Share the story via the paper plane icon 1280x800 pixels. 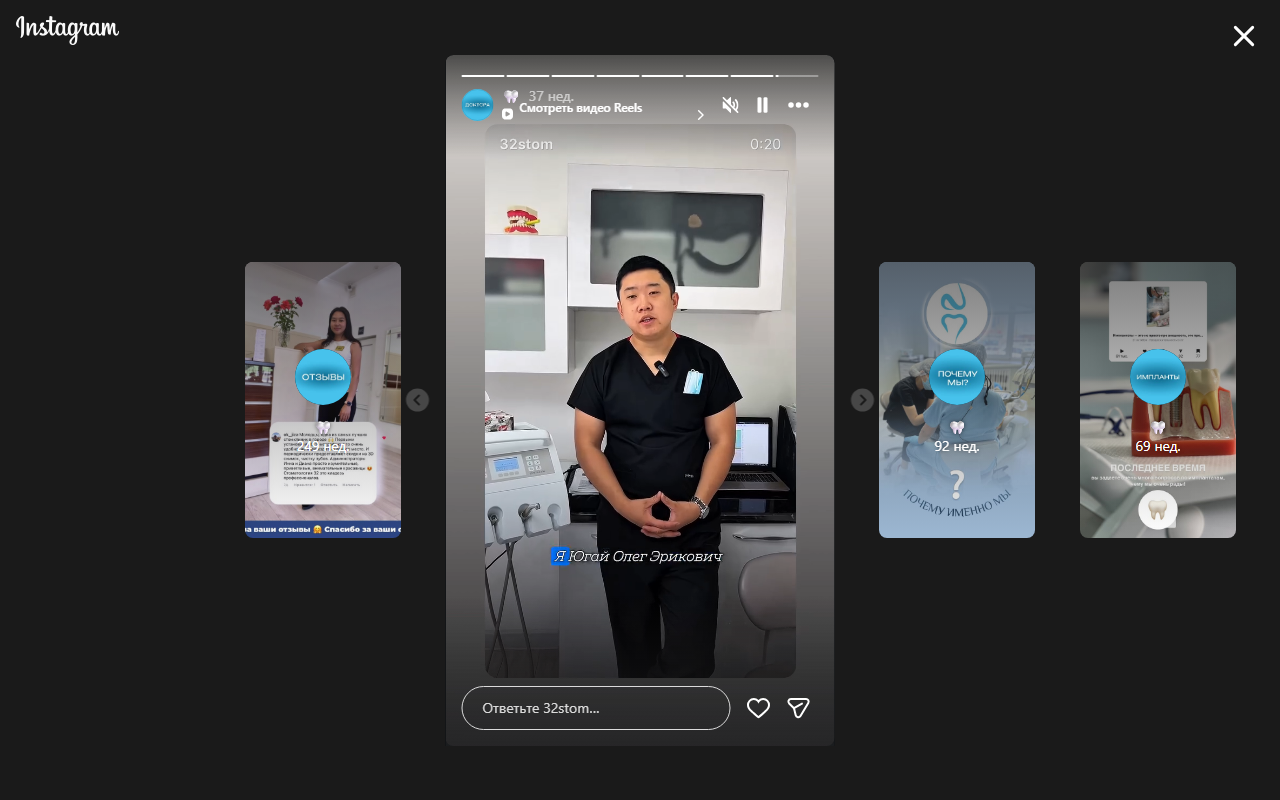click(x=798, y=708)
